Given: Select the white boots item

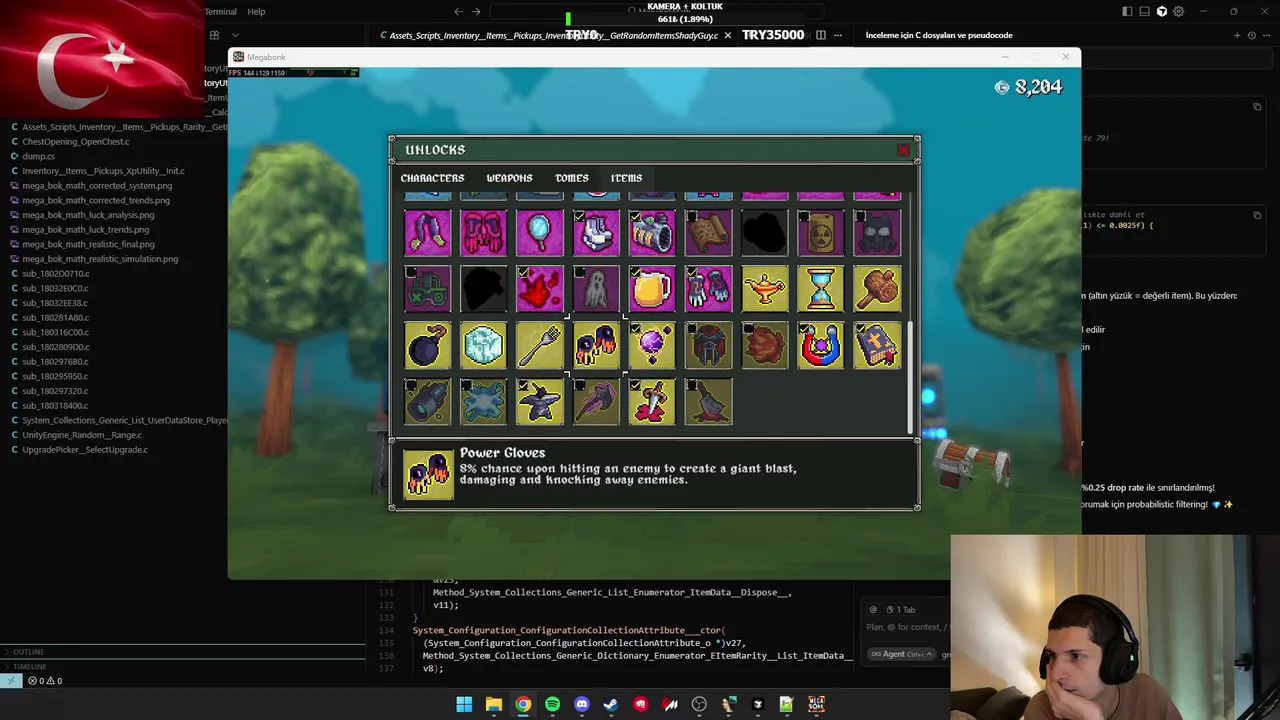Looking at the screenshot, I should [596, 233].
